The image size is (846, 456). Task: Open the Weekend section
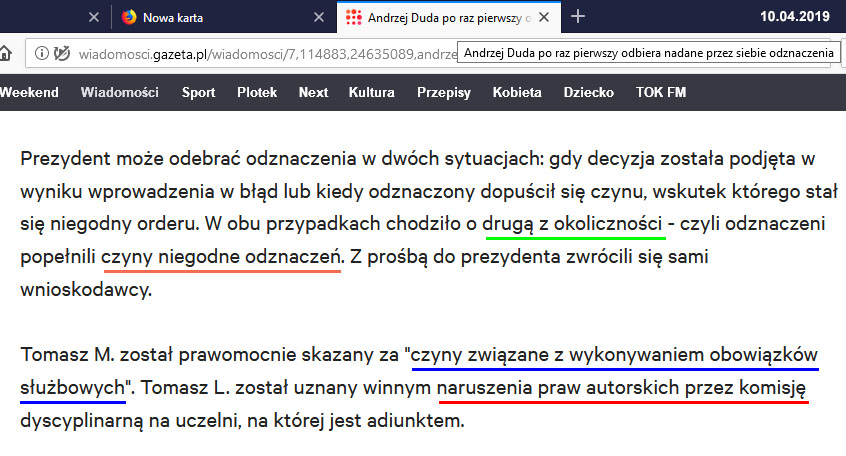pos(29,92)
